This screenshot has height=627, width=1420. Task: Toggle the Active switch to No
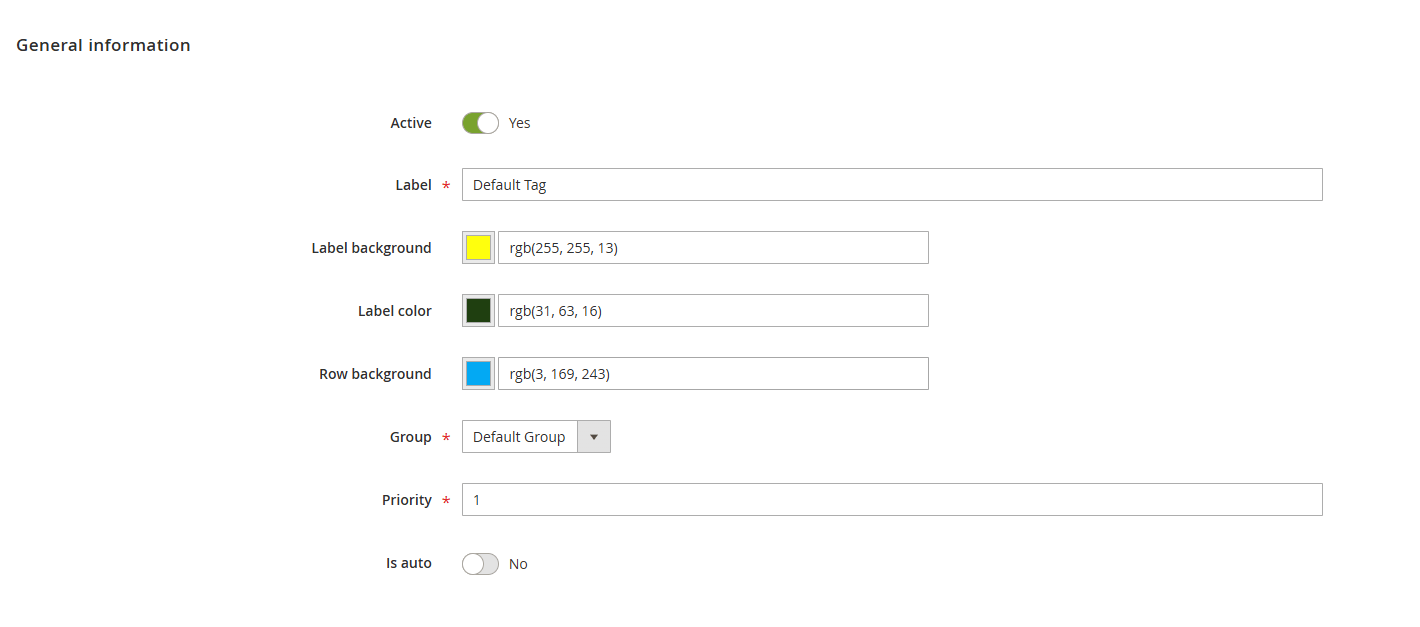coord(480,122)
